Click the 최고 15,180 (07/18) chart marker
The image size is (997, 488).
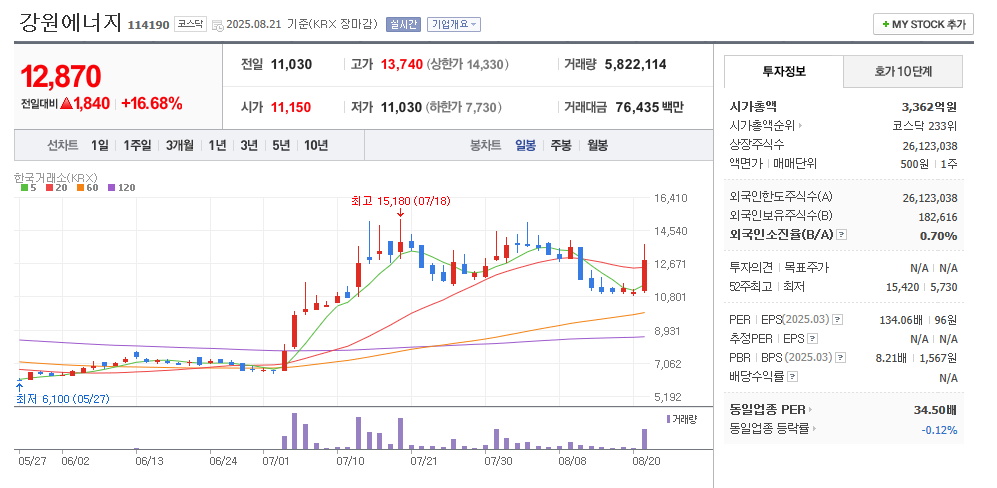pyautogui.click(x=401, y=201)
